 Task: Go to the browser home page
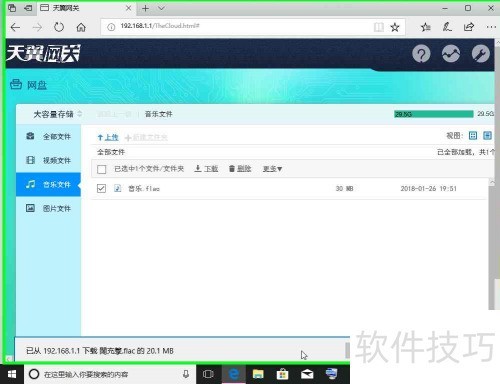pos(81,27)
